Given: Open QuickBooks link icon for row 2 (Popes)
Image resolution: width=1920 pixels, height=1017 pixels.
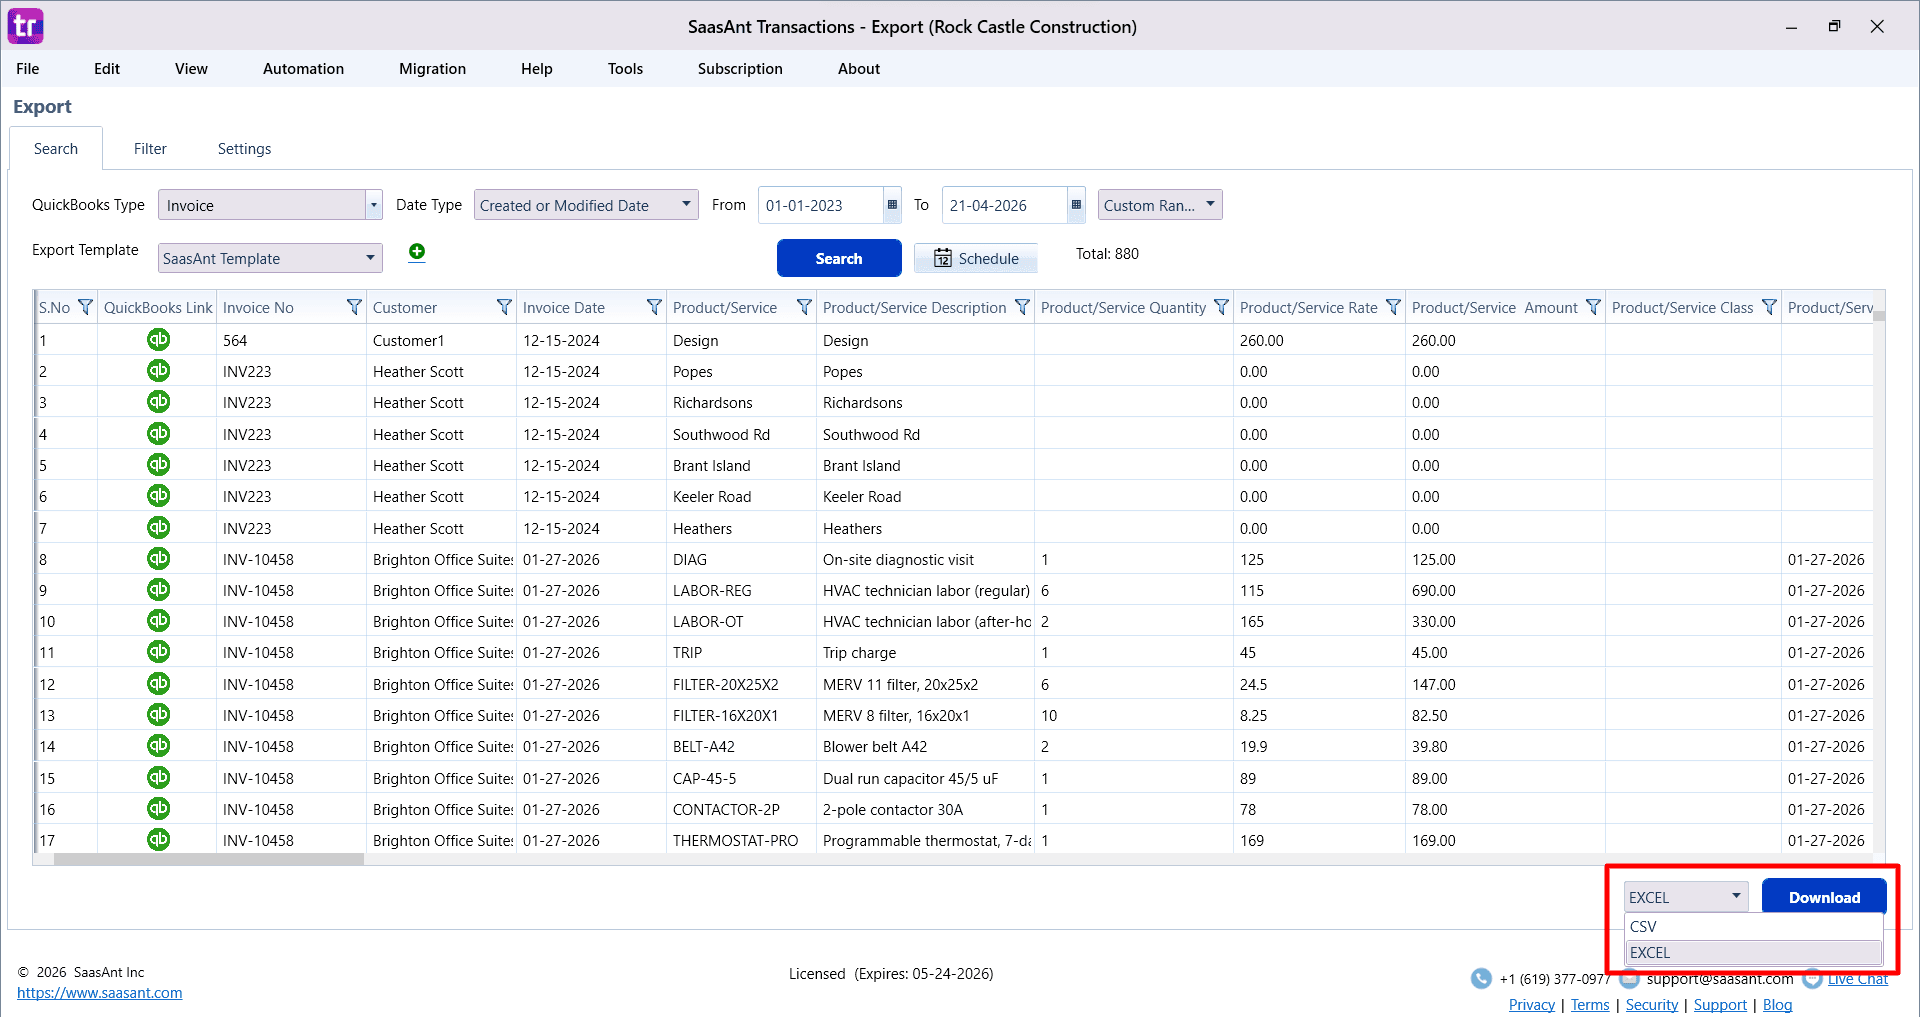Looking at the screenshot, I should pyautogui.click(x=158, y=371).
